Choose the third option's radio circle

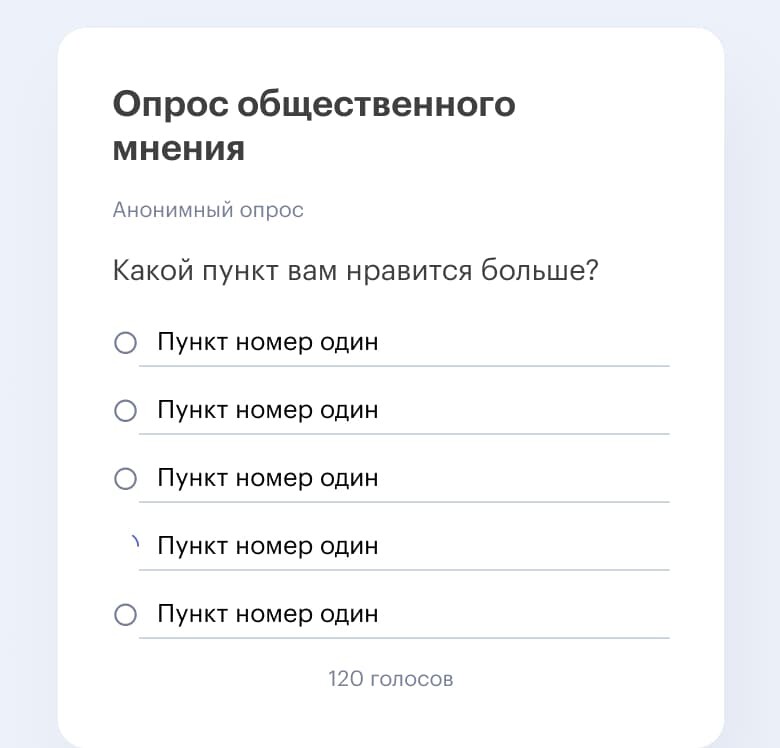coord(125,478)
